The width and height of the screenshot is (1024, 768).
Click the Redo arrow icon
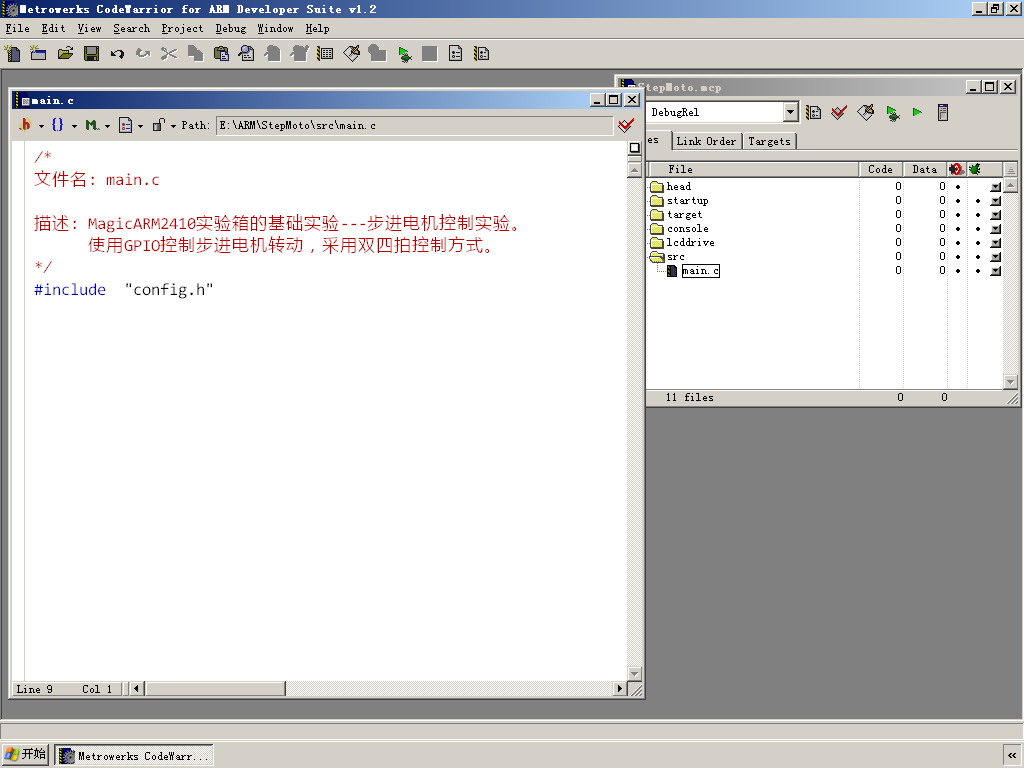click(143, 54)
